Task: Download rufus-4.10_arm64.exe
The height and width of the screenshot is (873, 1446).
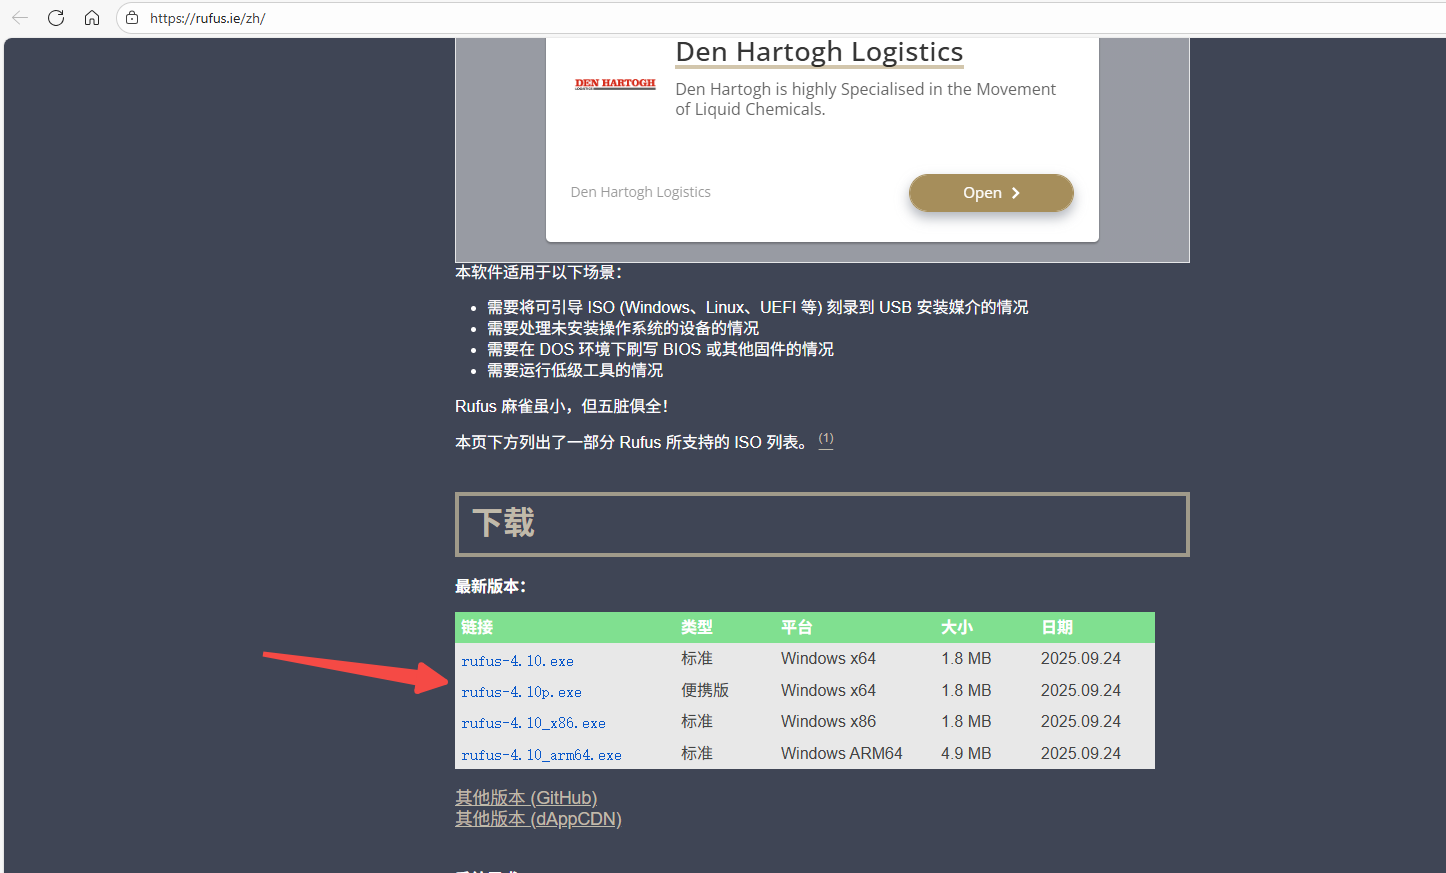Action: tap(541, 755)
